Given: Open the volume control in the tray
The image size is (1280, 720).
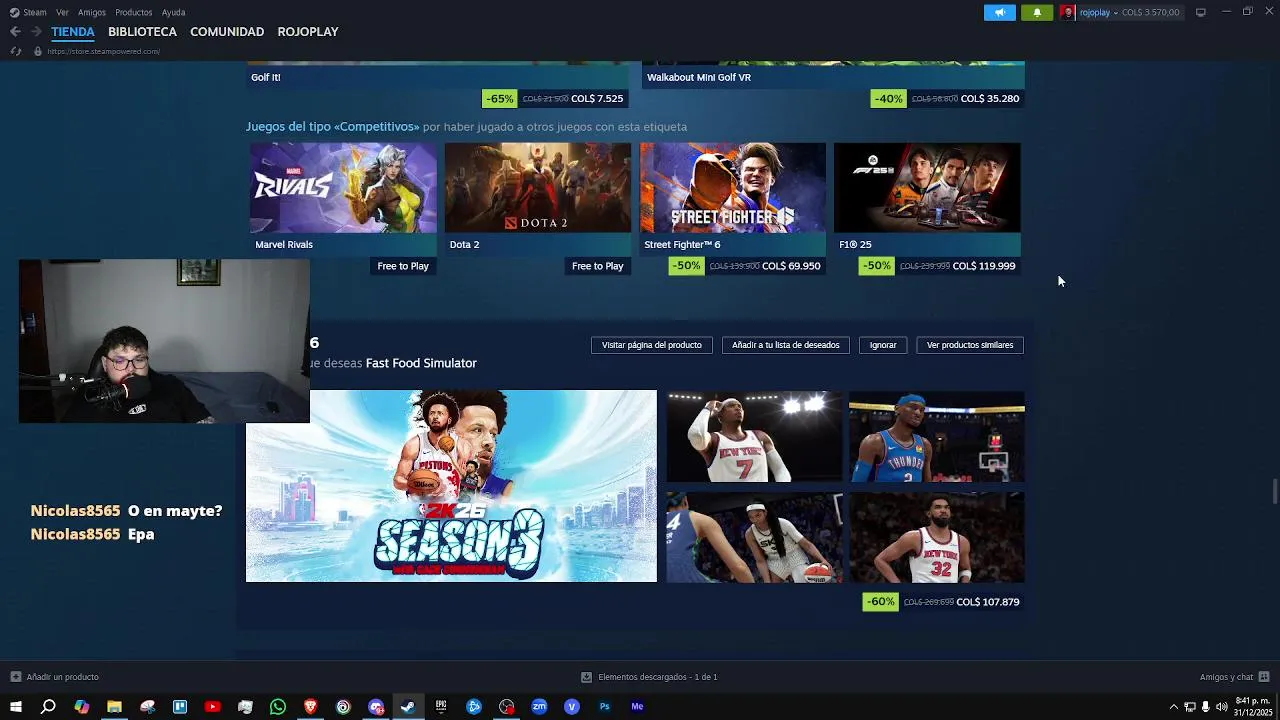Looking at the screenshot, I should [x=1221, y=707].
